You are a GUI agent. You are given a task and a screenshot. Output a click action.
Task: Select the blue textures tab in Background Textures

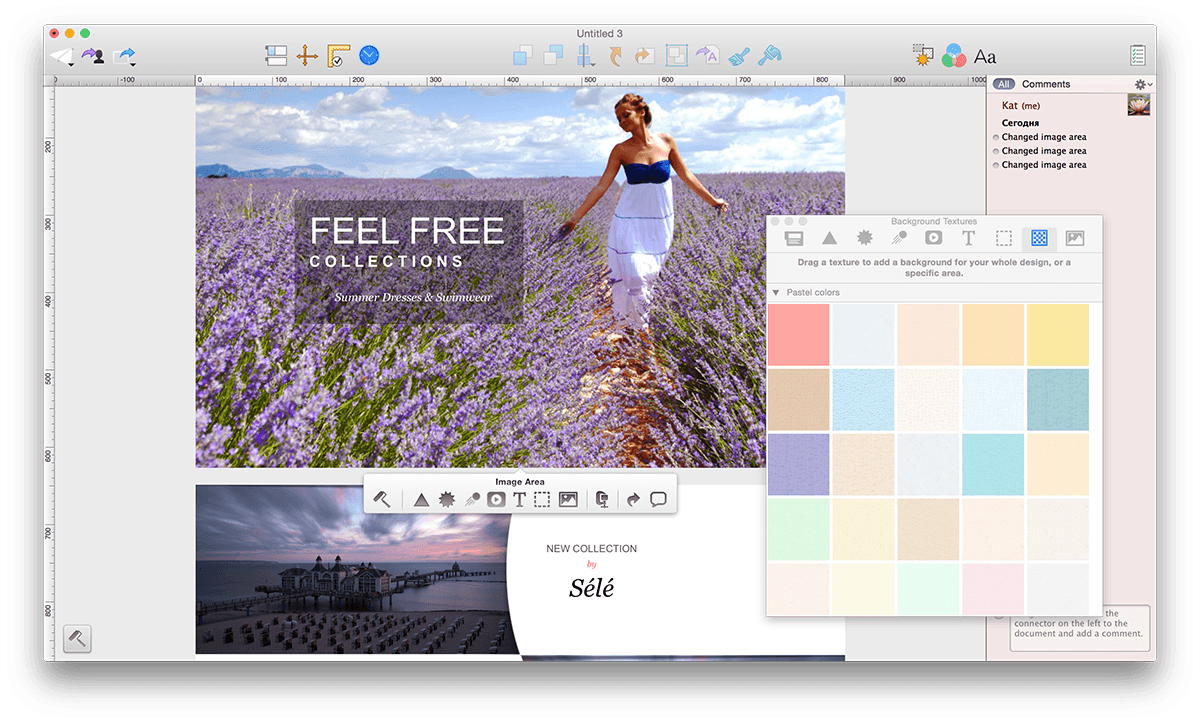point(1039,238)
